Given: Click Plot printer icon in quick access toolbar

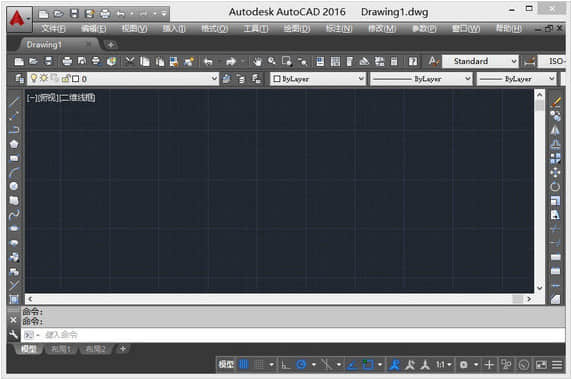Looking at the screenshot, I should click(105, 14).
